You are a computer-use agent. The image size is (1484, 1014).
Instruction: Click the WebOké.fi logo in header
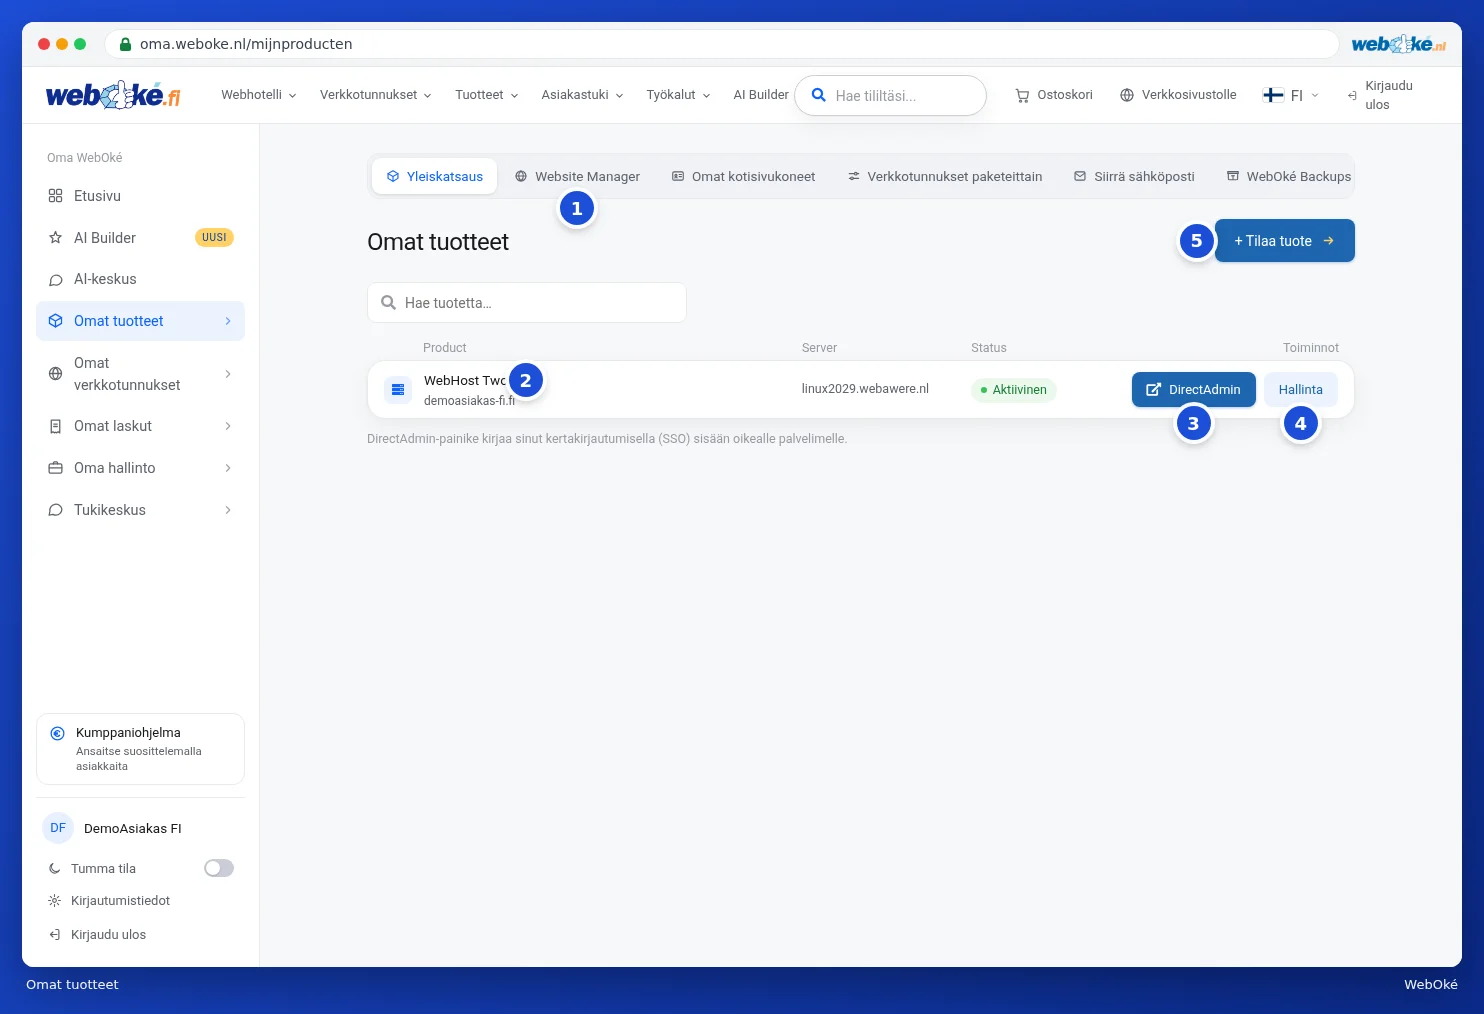tap(113, 95)
